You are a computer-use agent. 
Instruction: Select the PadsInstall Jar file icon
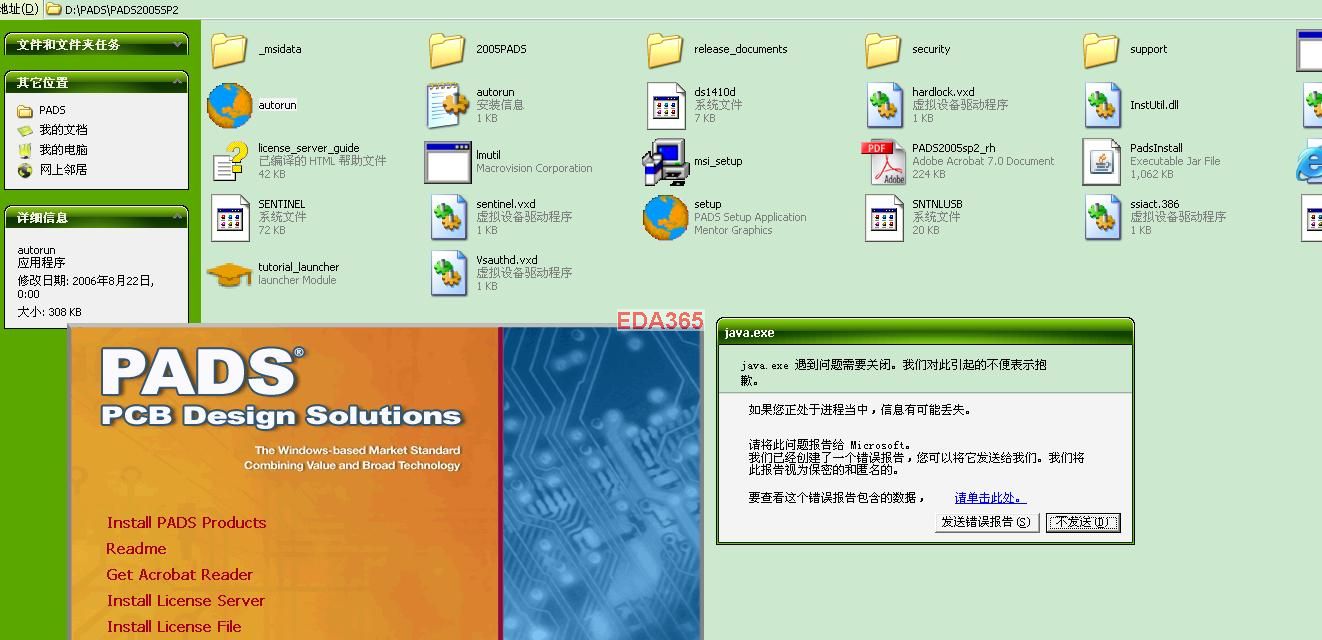(1102, 161)
